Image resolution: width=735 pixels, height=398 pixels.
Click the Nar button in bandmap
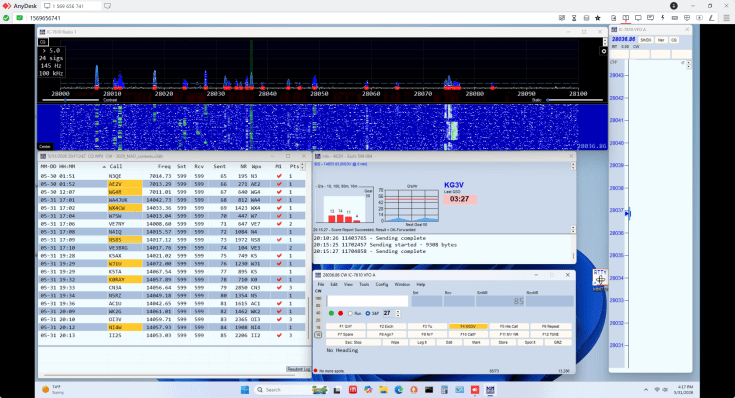661,40
